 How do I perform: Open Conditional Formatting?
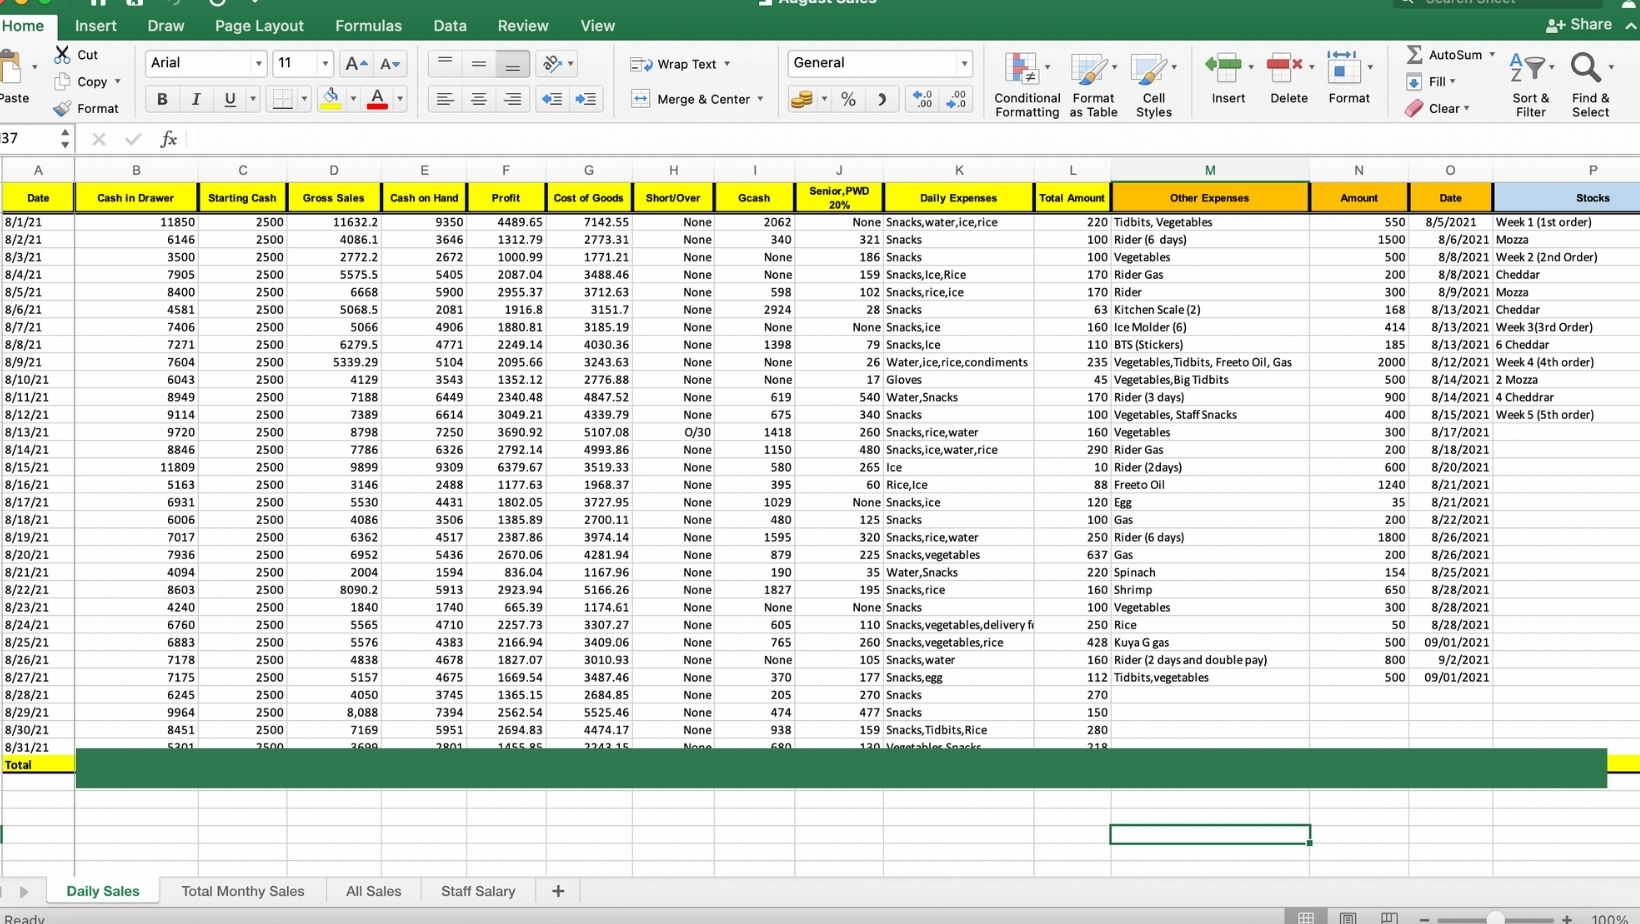pyautogui.click(x=1027, y=85)
